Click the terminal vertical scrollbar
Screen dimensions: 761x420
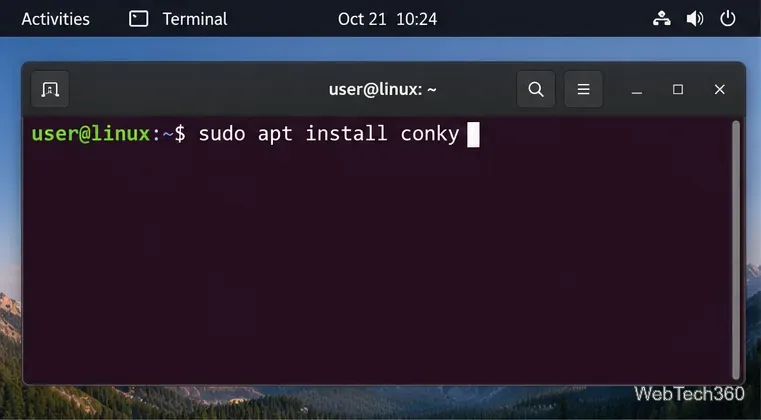736,250
